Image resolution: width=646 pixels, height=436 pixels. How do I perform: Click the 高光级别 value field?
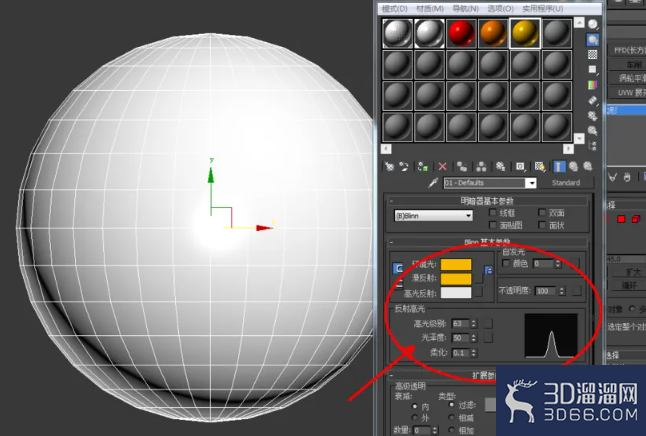(x=461, y=323)
